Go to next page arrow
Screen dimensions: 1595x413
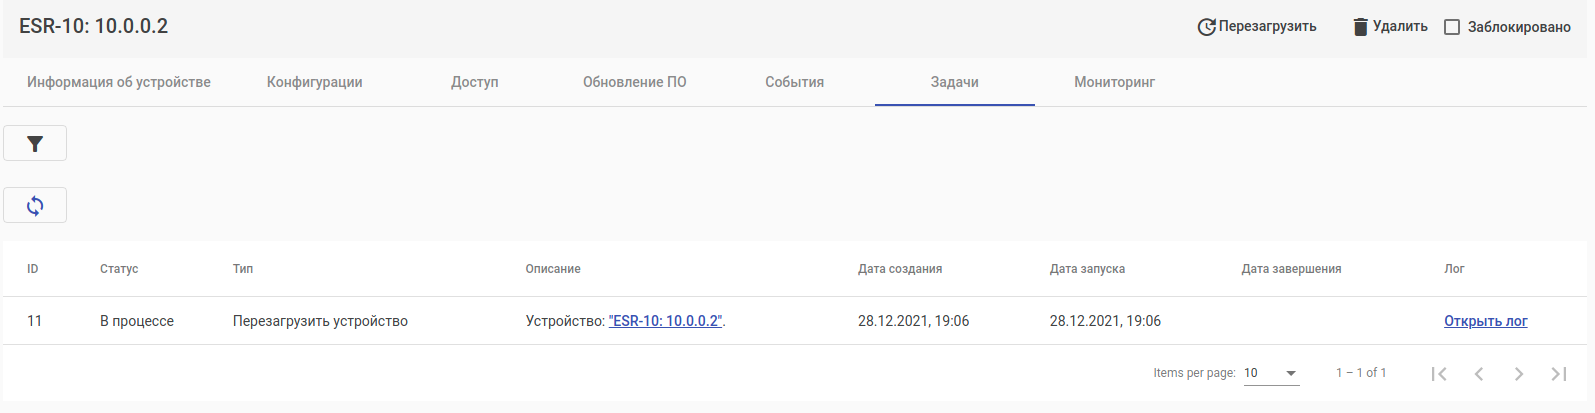pos(1519,373)
